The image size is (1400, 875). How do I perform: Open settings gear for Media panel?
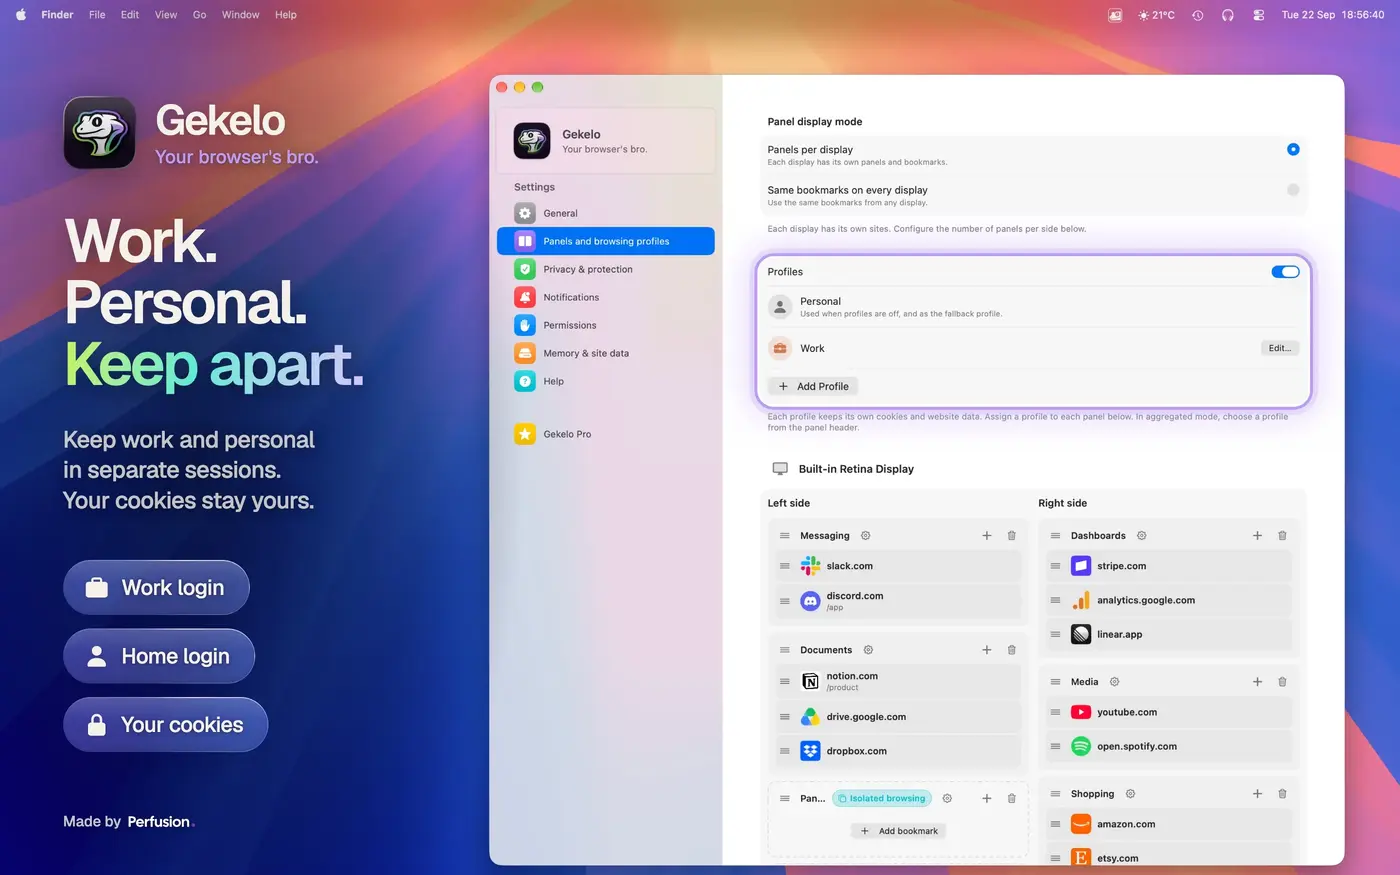pos(1114,682)
